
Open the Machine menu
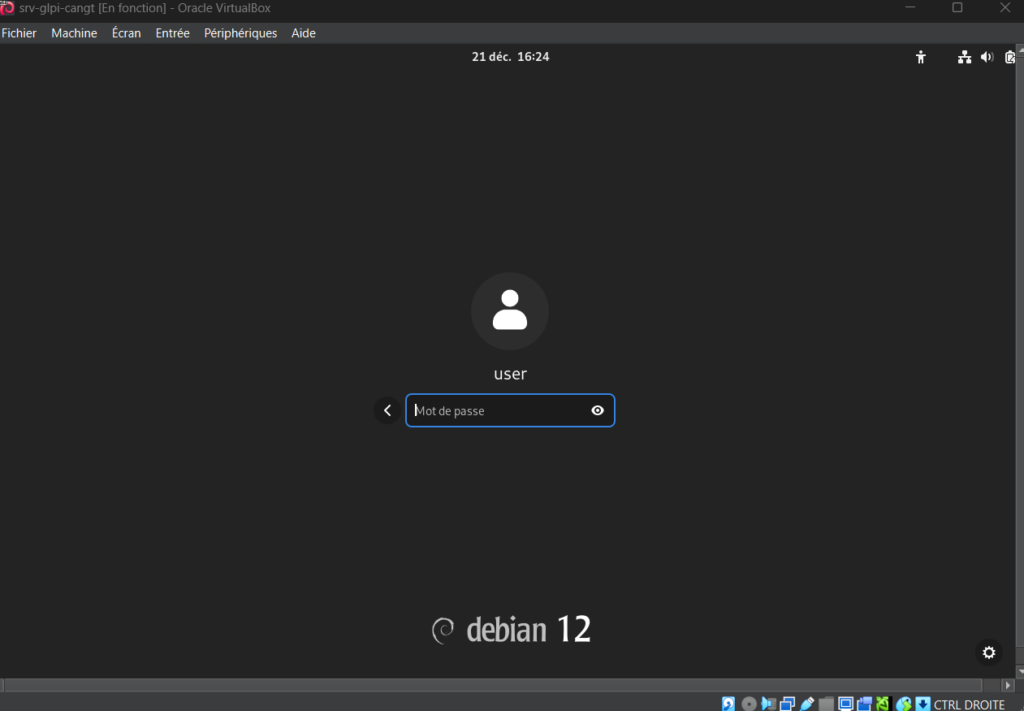(74, 33)
